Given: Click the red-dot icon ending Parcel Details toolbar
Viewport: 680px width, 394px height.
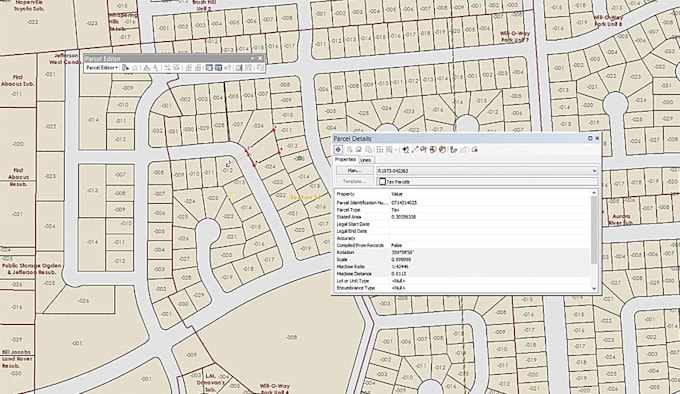Looking at the screenshot, I should tap(475, 150).
